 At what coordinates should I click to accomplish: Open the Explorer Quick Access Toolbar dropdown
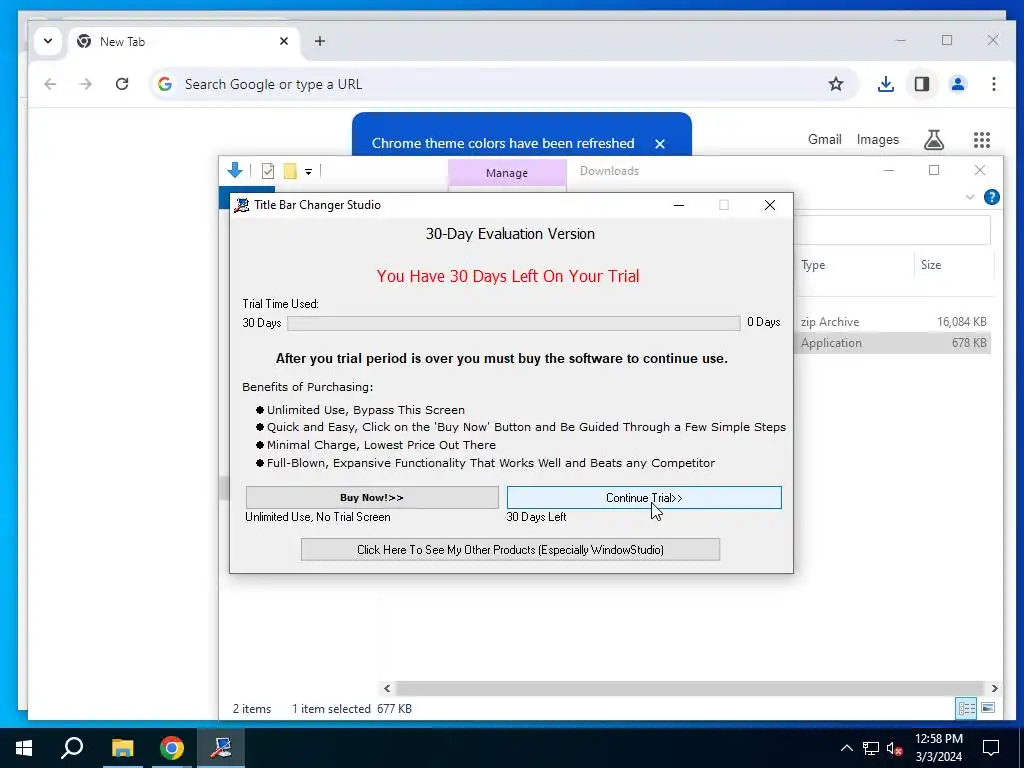point(308,172)
